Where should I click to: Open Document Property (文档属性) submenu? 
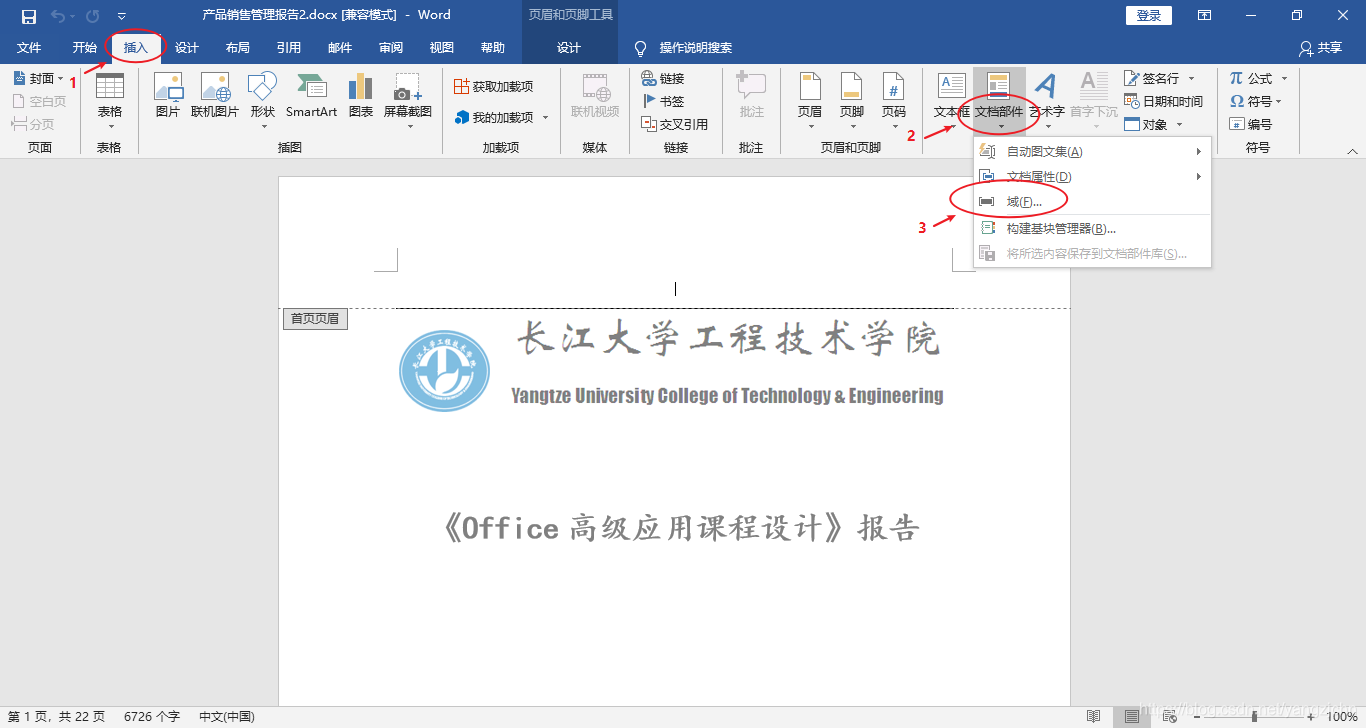click(1092, 177)
